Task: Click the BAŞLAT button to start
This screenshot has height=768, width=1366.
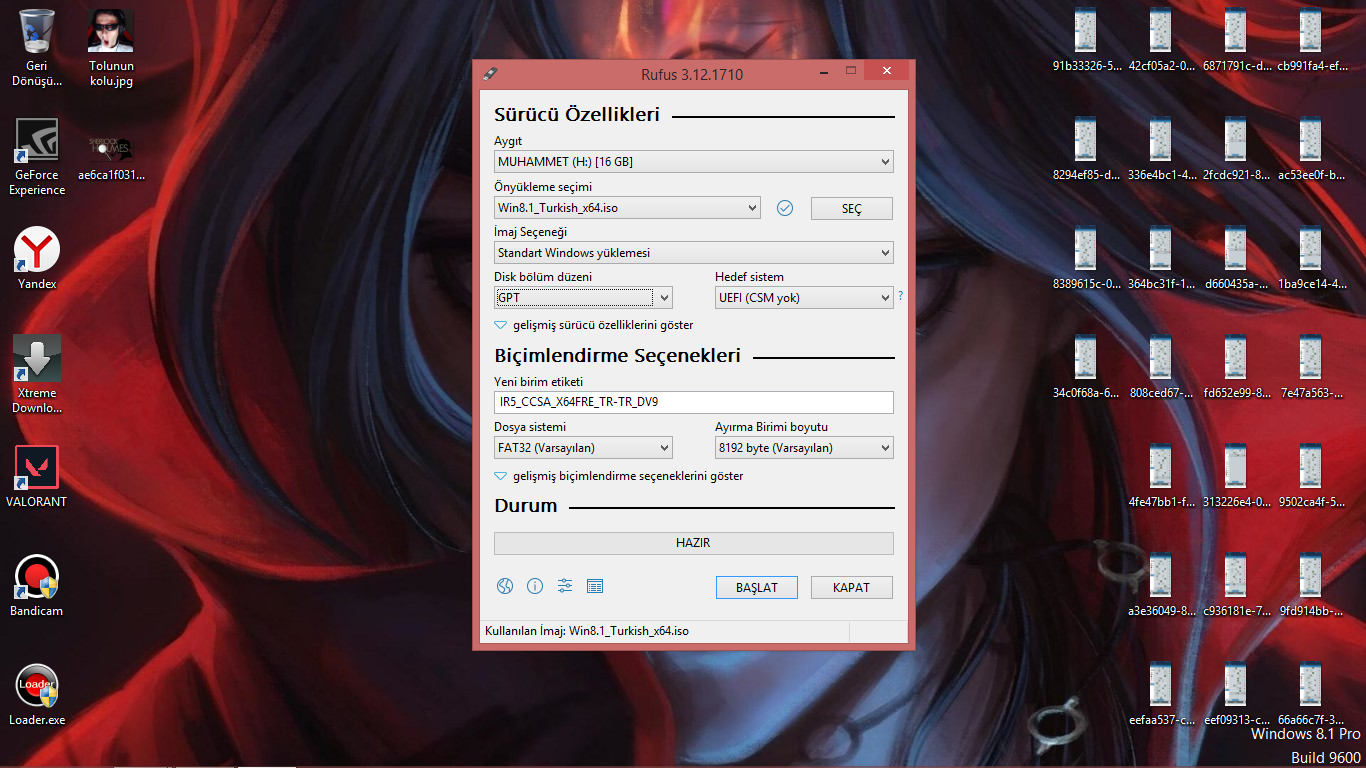Action: [757, 587]
